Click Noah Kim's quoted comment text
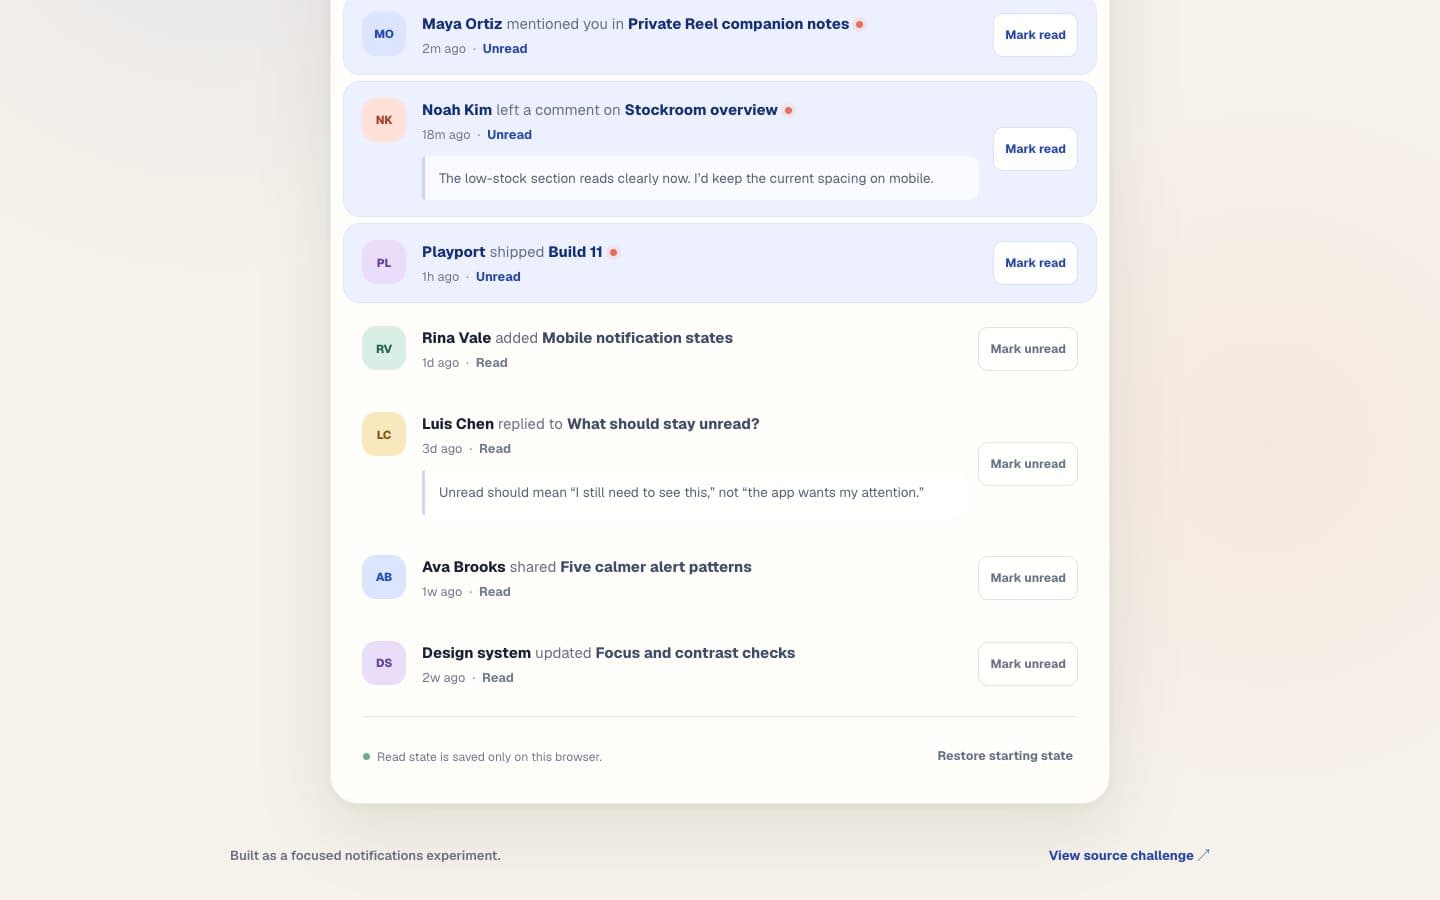This screenshot has height=900, width=1440. tap(686, 179)
